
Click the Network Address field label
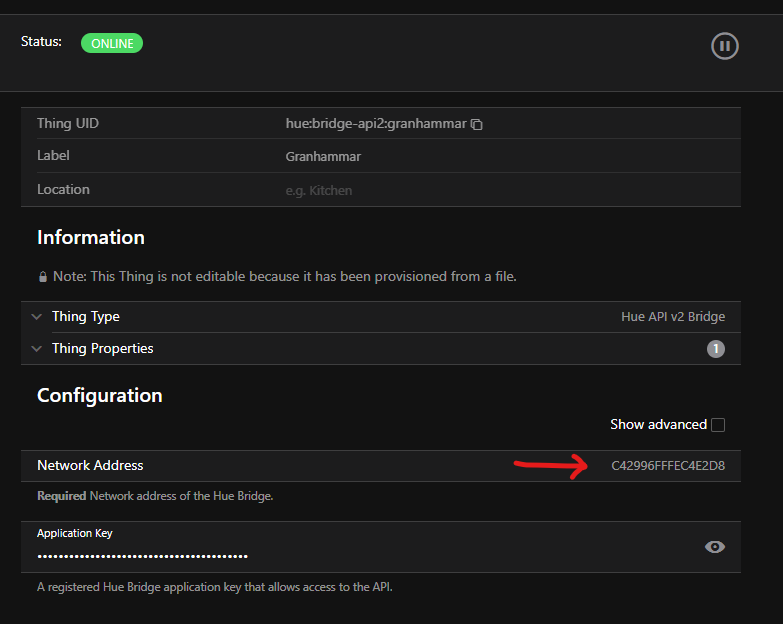point(90,466)
